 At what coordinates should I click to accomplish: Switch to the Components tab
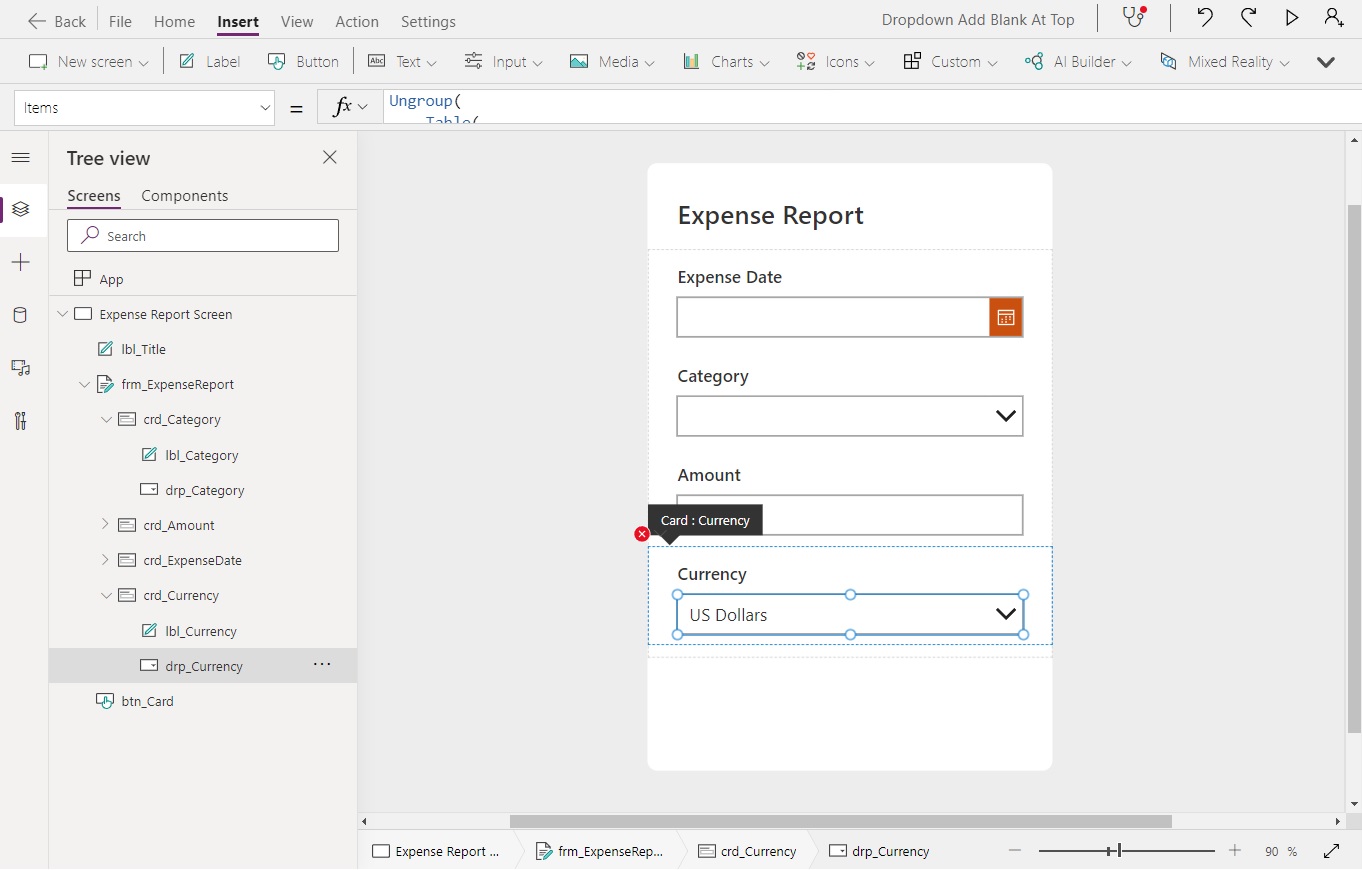184,196
